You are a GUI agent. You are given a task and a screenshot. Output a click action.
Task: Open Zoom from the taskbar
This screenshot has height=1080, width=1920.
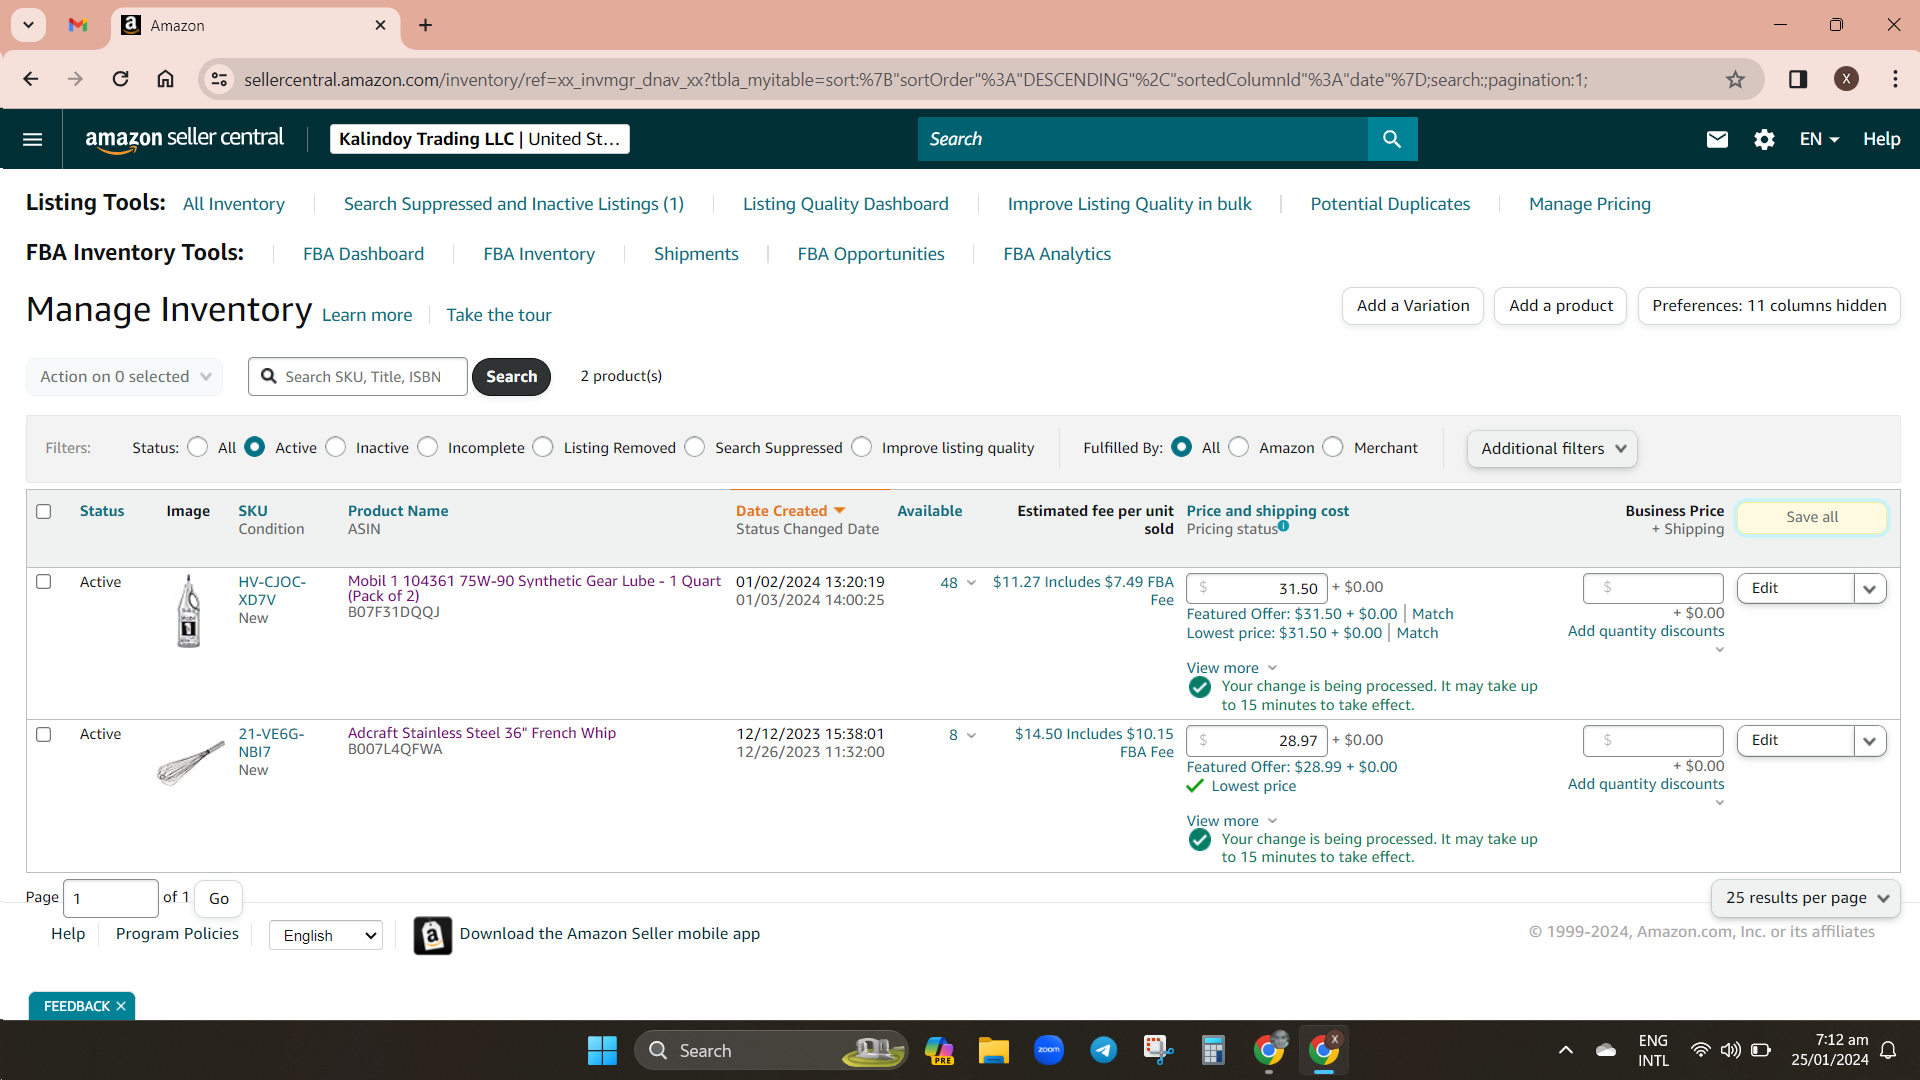[1048, 1051]
